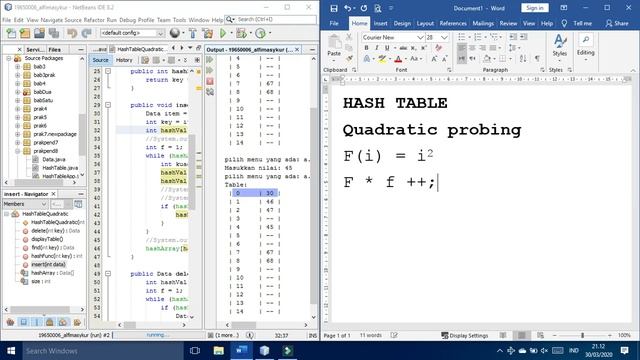Toggle Strikethrough formatting in Word
Screen dimensions: 640x360
[403, 48]
